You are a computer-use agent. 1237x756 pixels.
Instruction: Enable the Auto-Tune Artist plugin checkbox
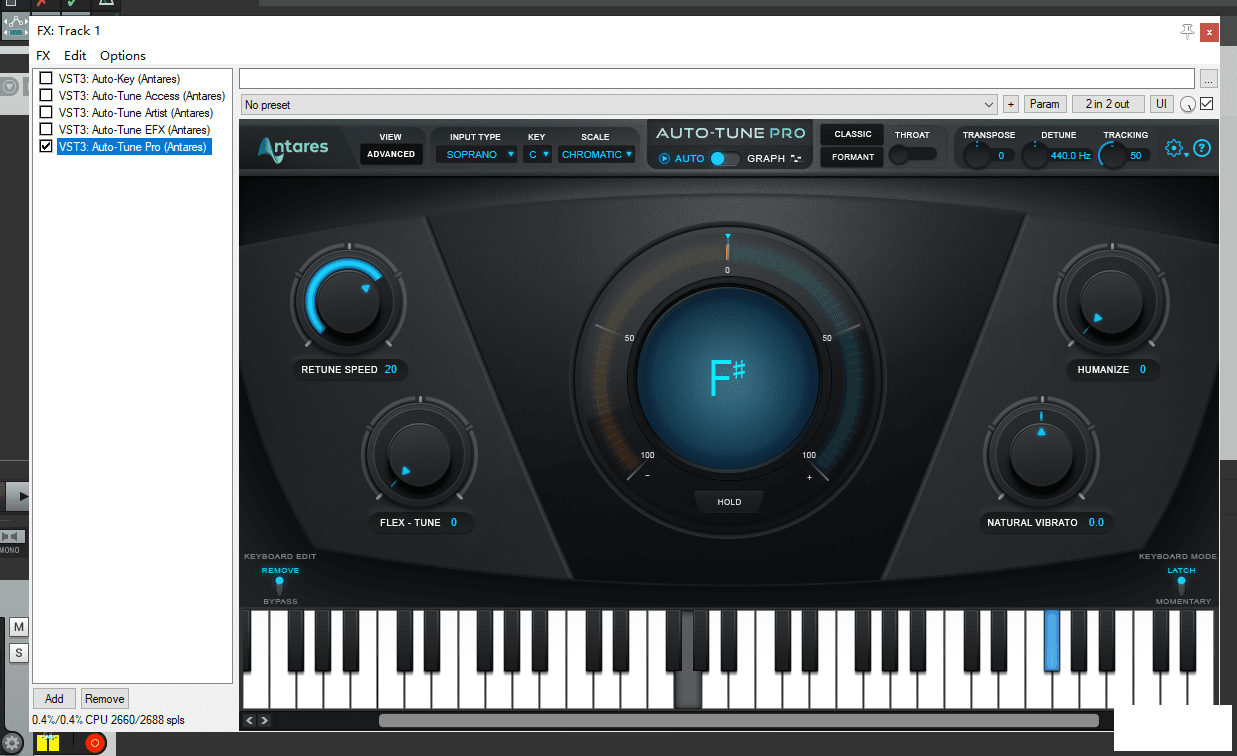tap(46, 113)
